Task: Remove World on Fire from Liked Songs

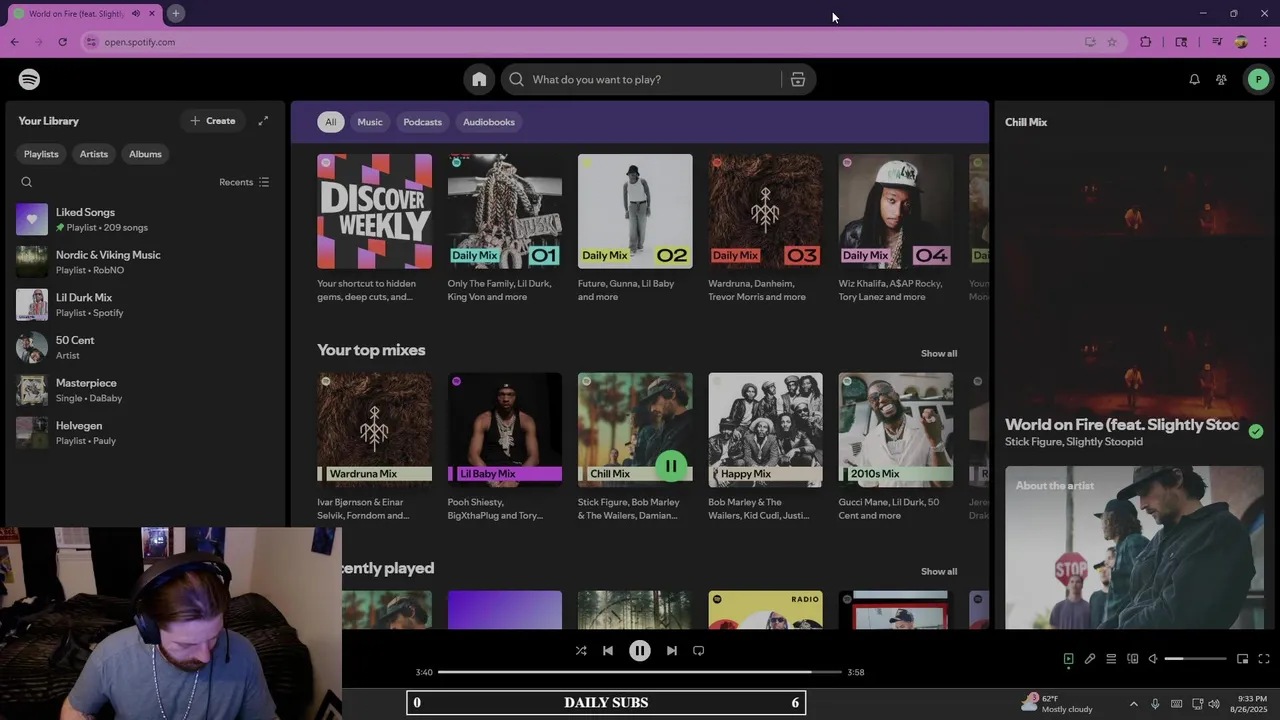Action: pos(1256,431)
